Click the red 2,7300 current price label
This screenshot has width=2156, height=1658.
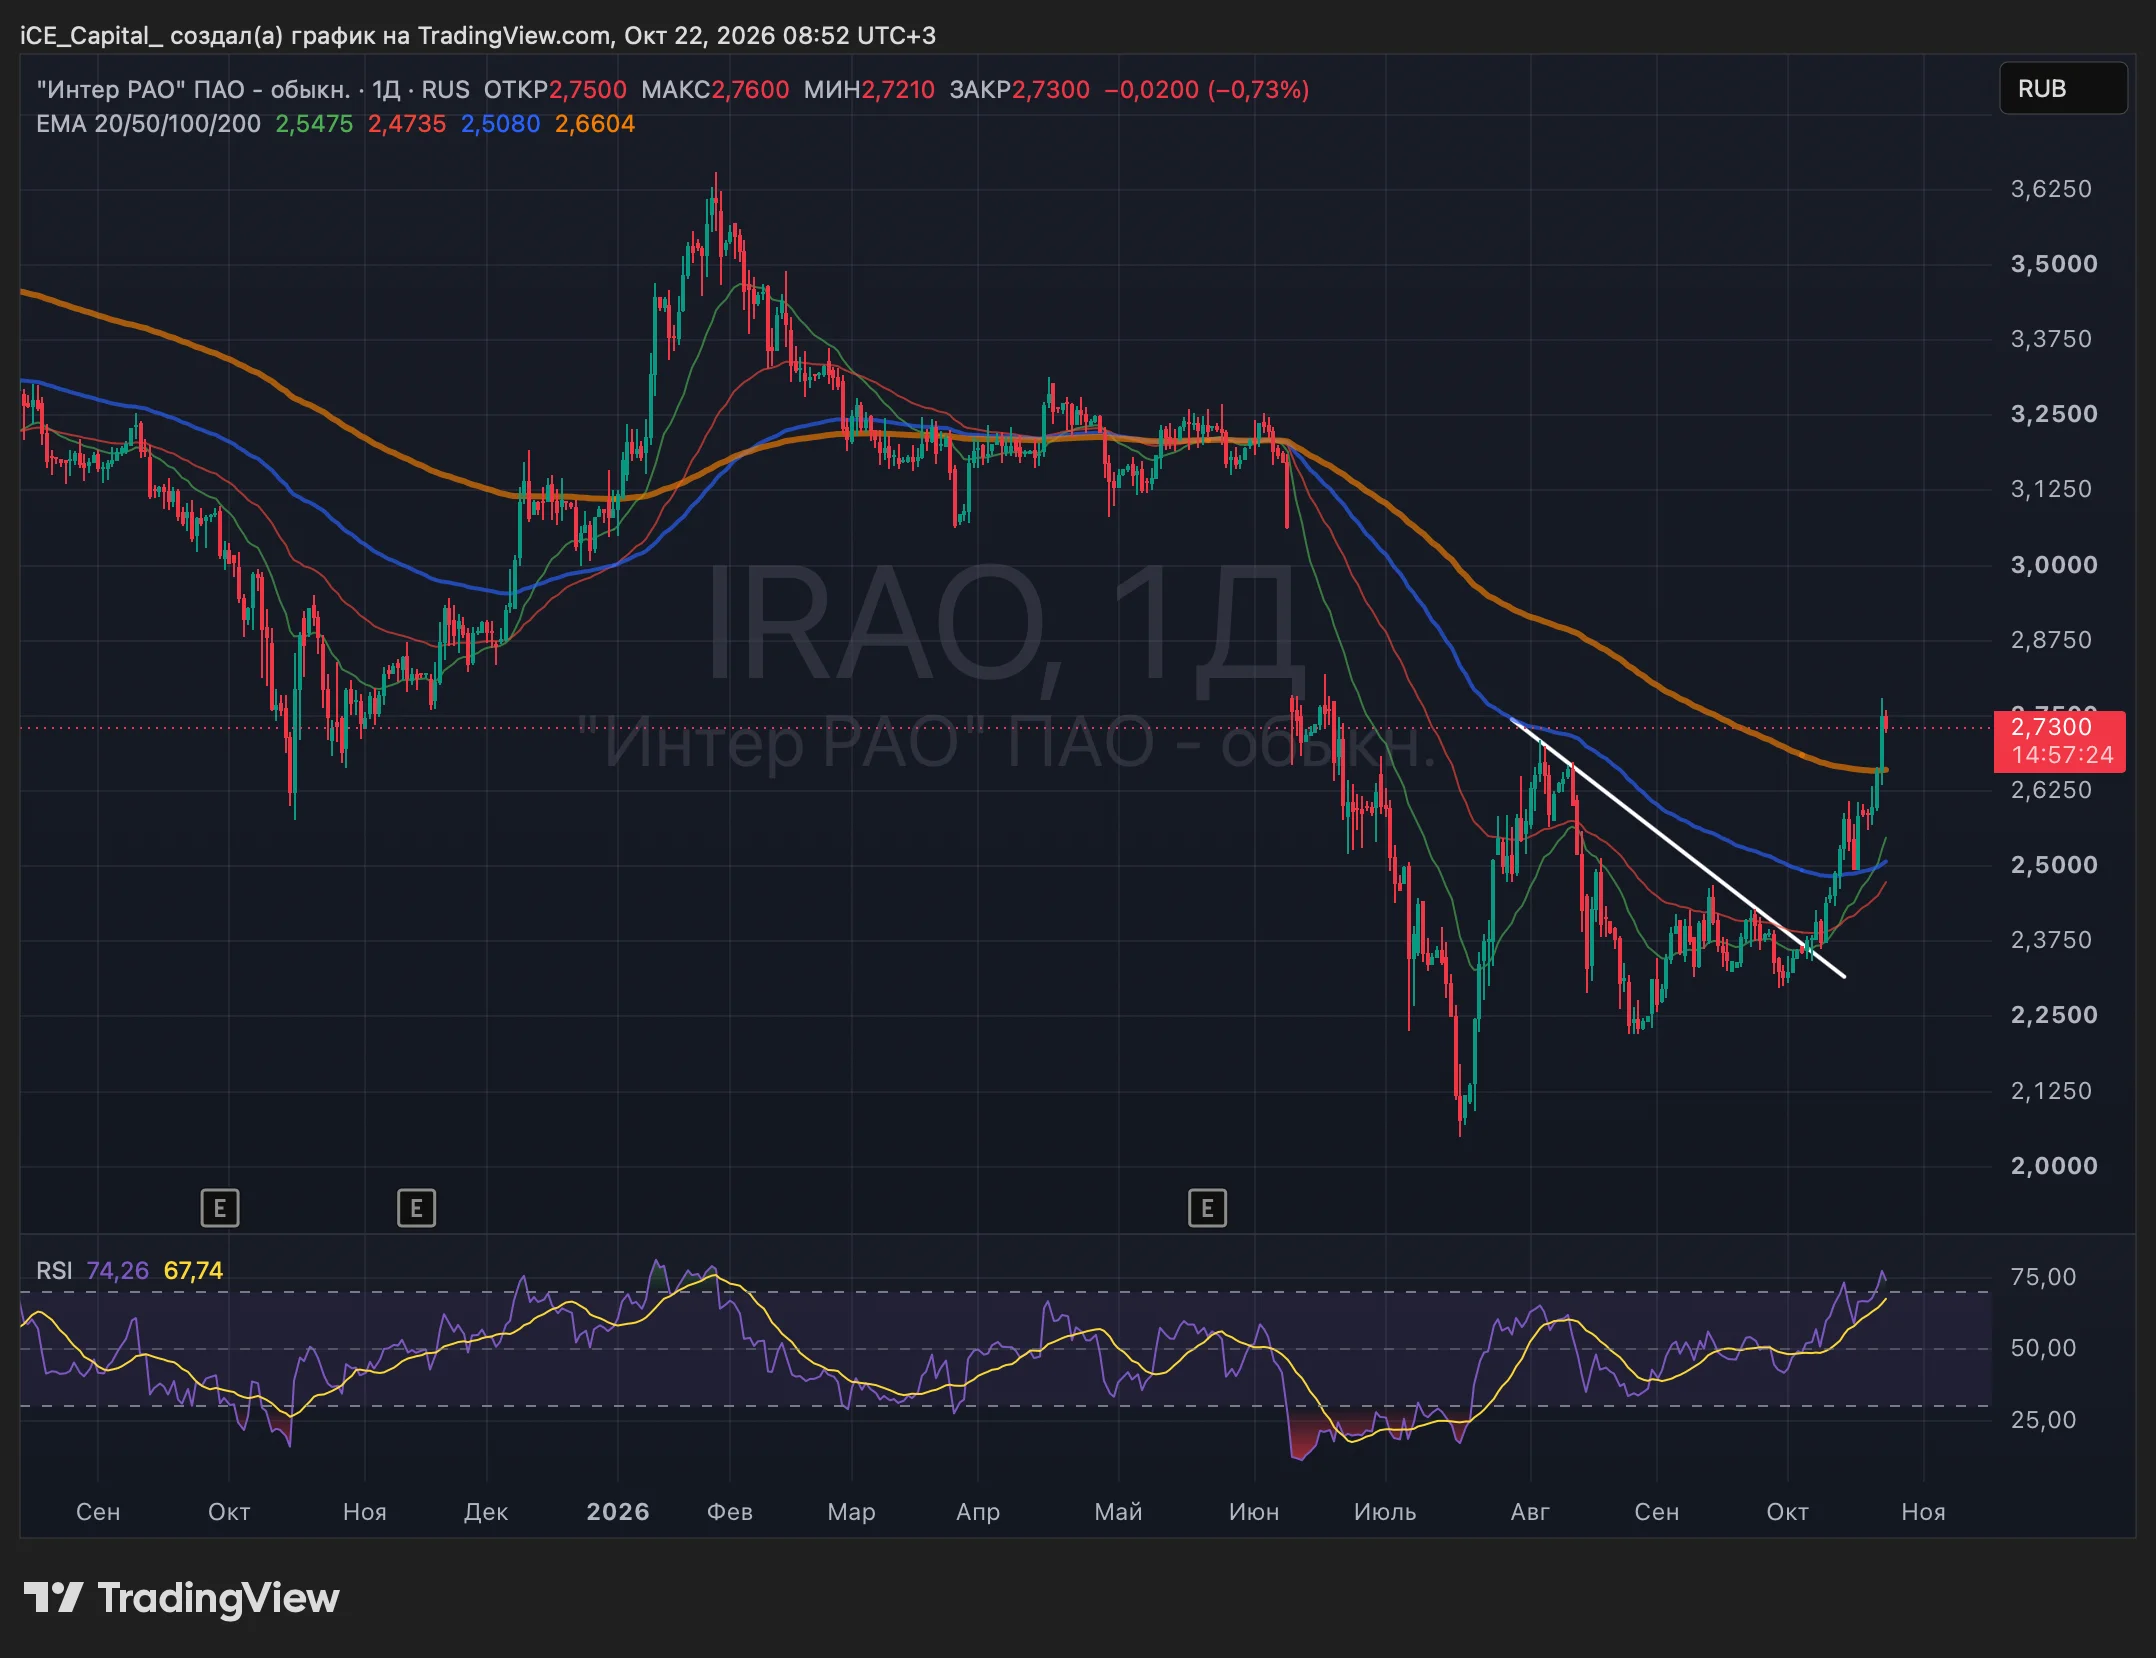point(2059,741)
